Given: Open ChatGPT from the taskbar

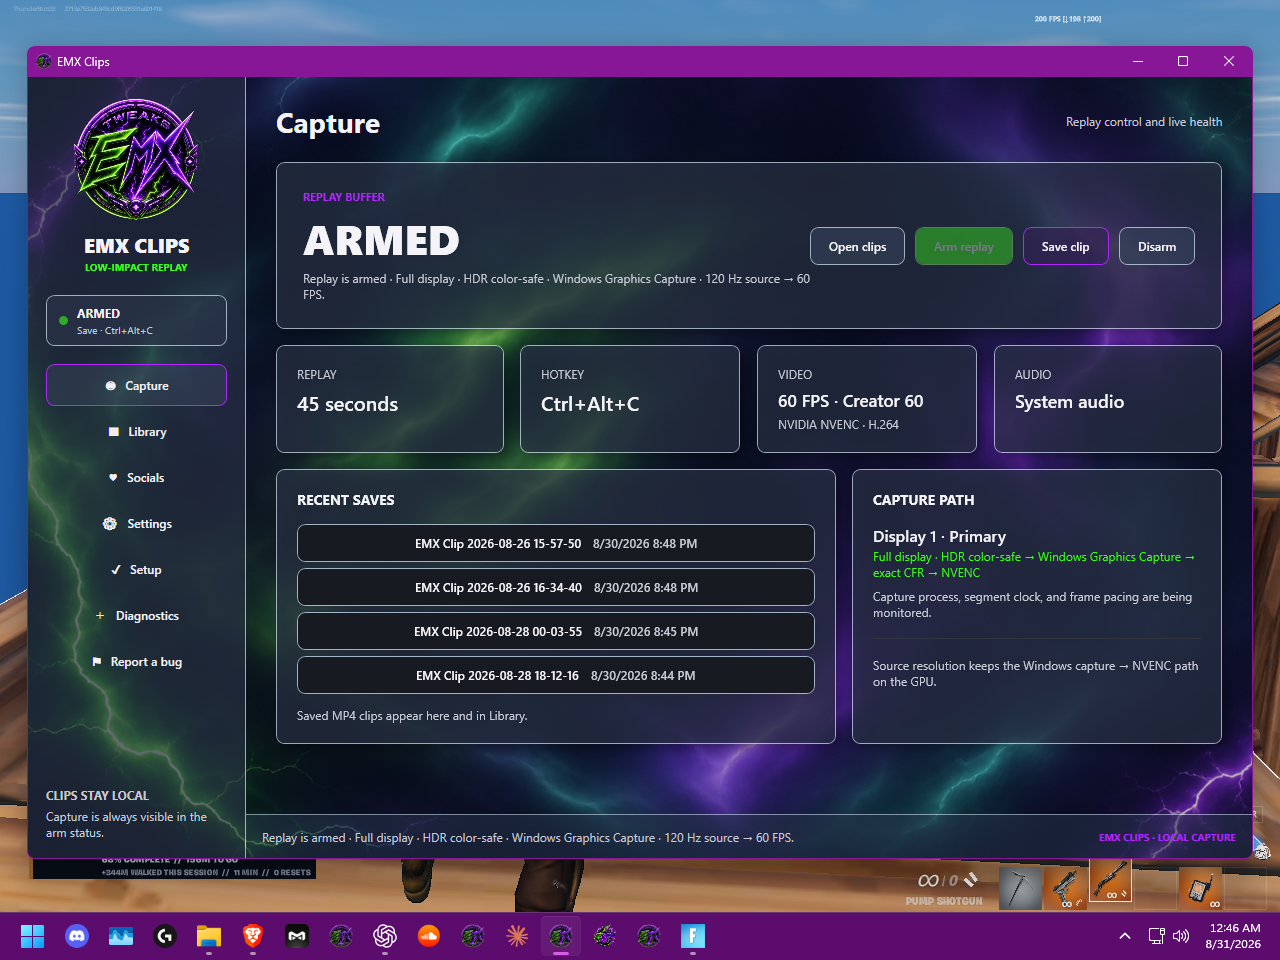Looking at the screenshot, I should tap(385, 936).
